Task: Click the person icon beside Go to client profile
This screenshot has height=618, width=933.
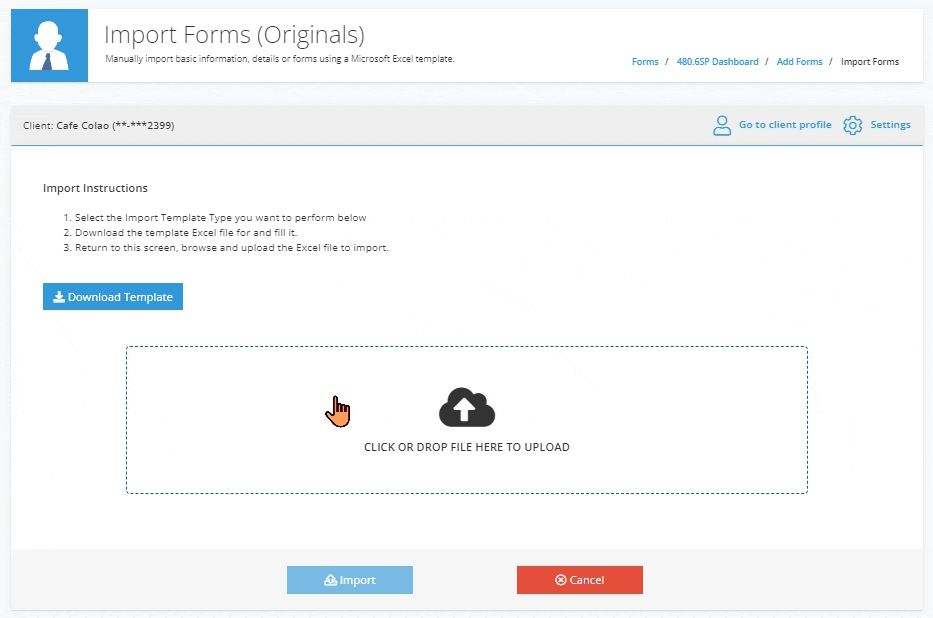Action: [722, 125]
